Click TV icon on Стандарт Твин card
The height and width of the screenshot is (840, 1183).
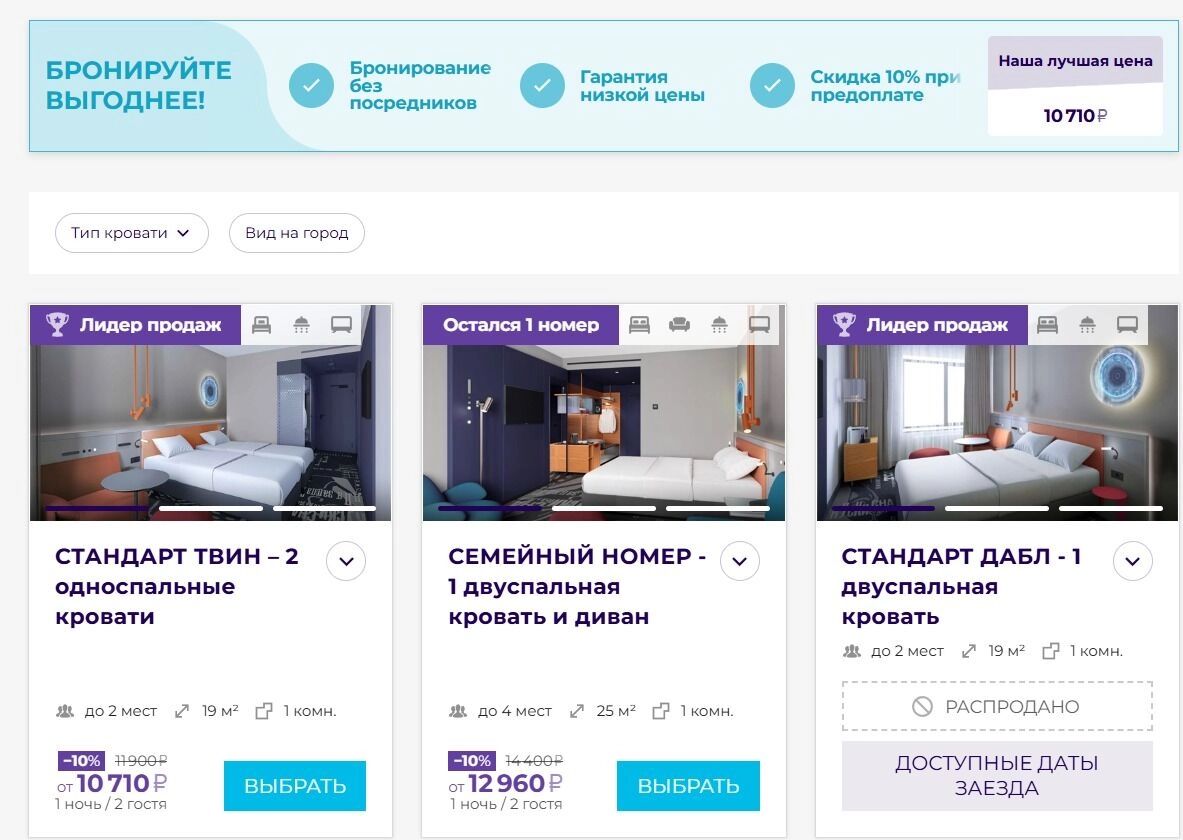[342, 325]
